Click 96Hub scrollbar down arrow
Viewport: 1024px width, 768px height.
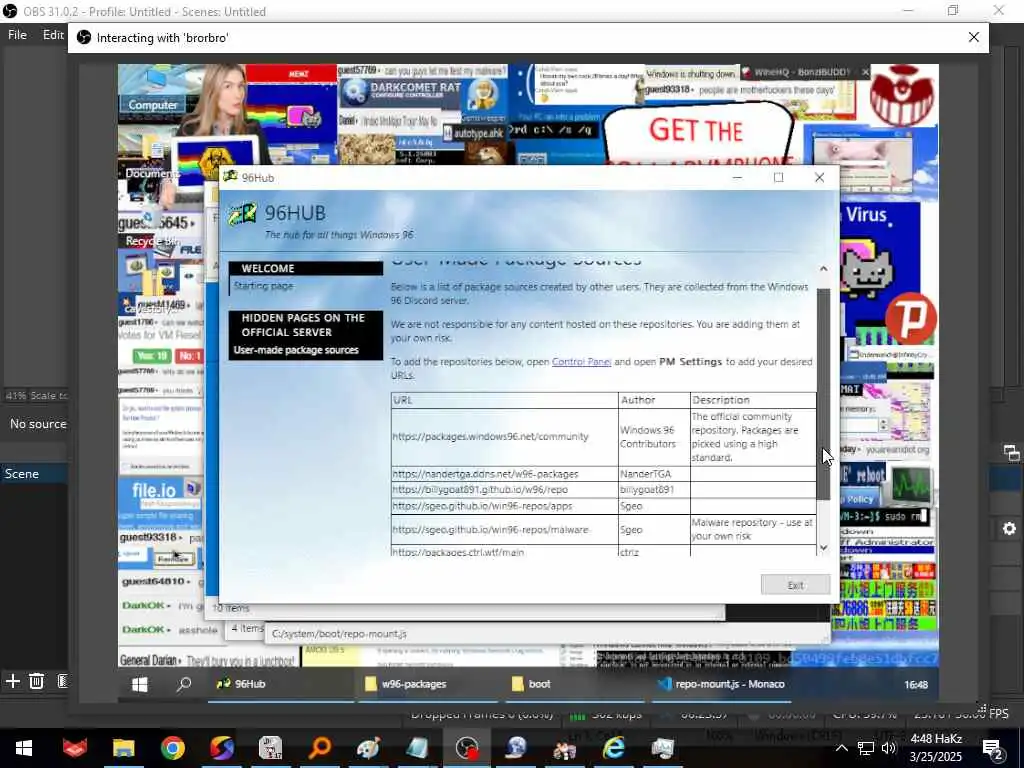click(x=824, y=547)
